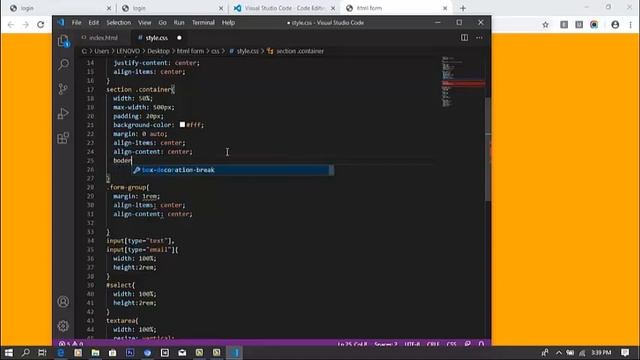Viewport: 640px width, 360px height.
Task: Open the Manage gear in activity bar
Action: 63,326
